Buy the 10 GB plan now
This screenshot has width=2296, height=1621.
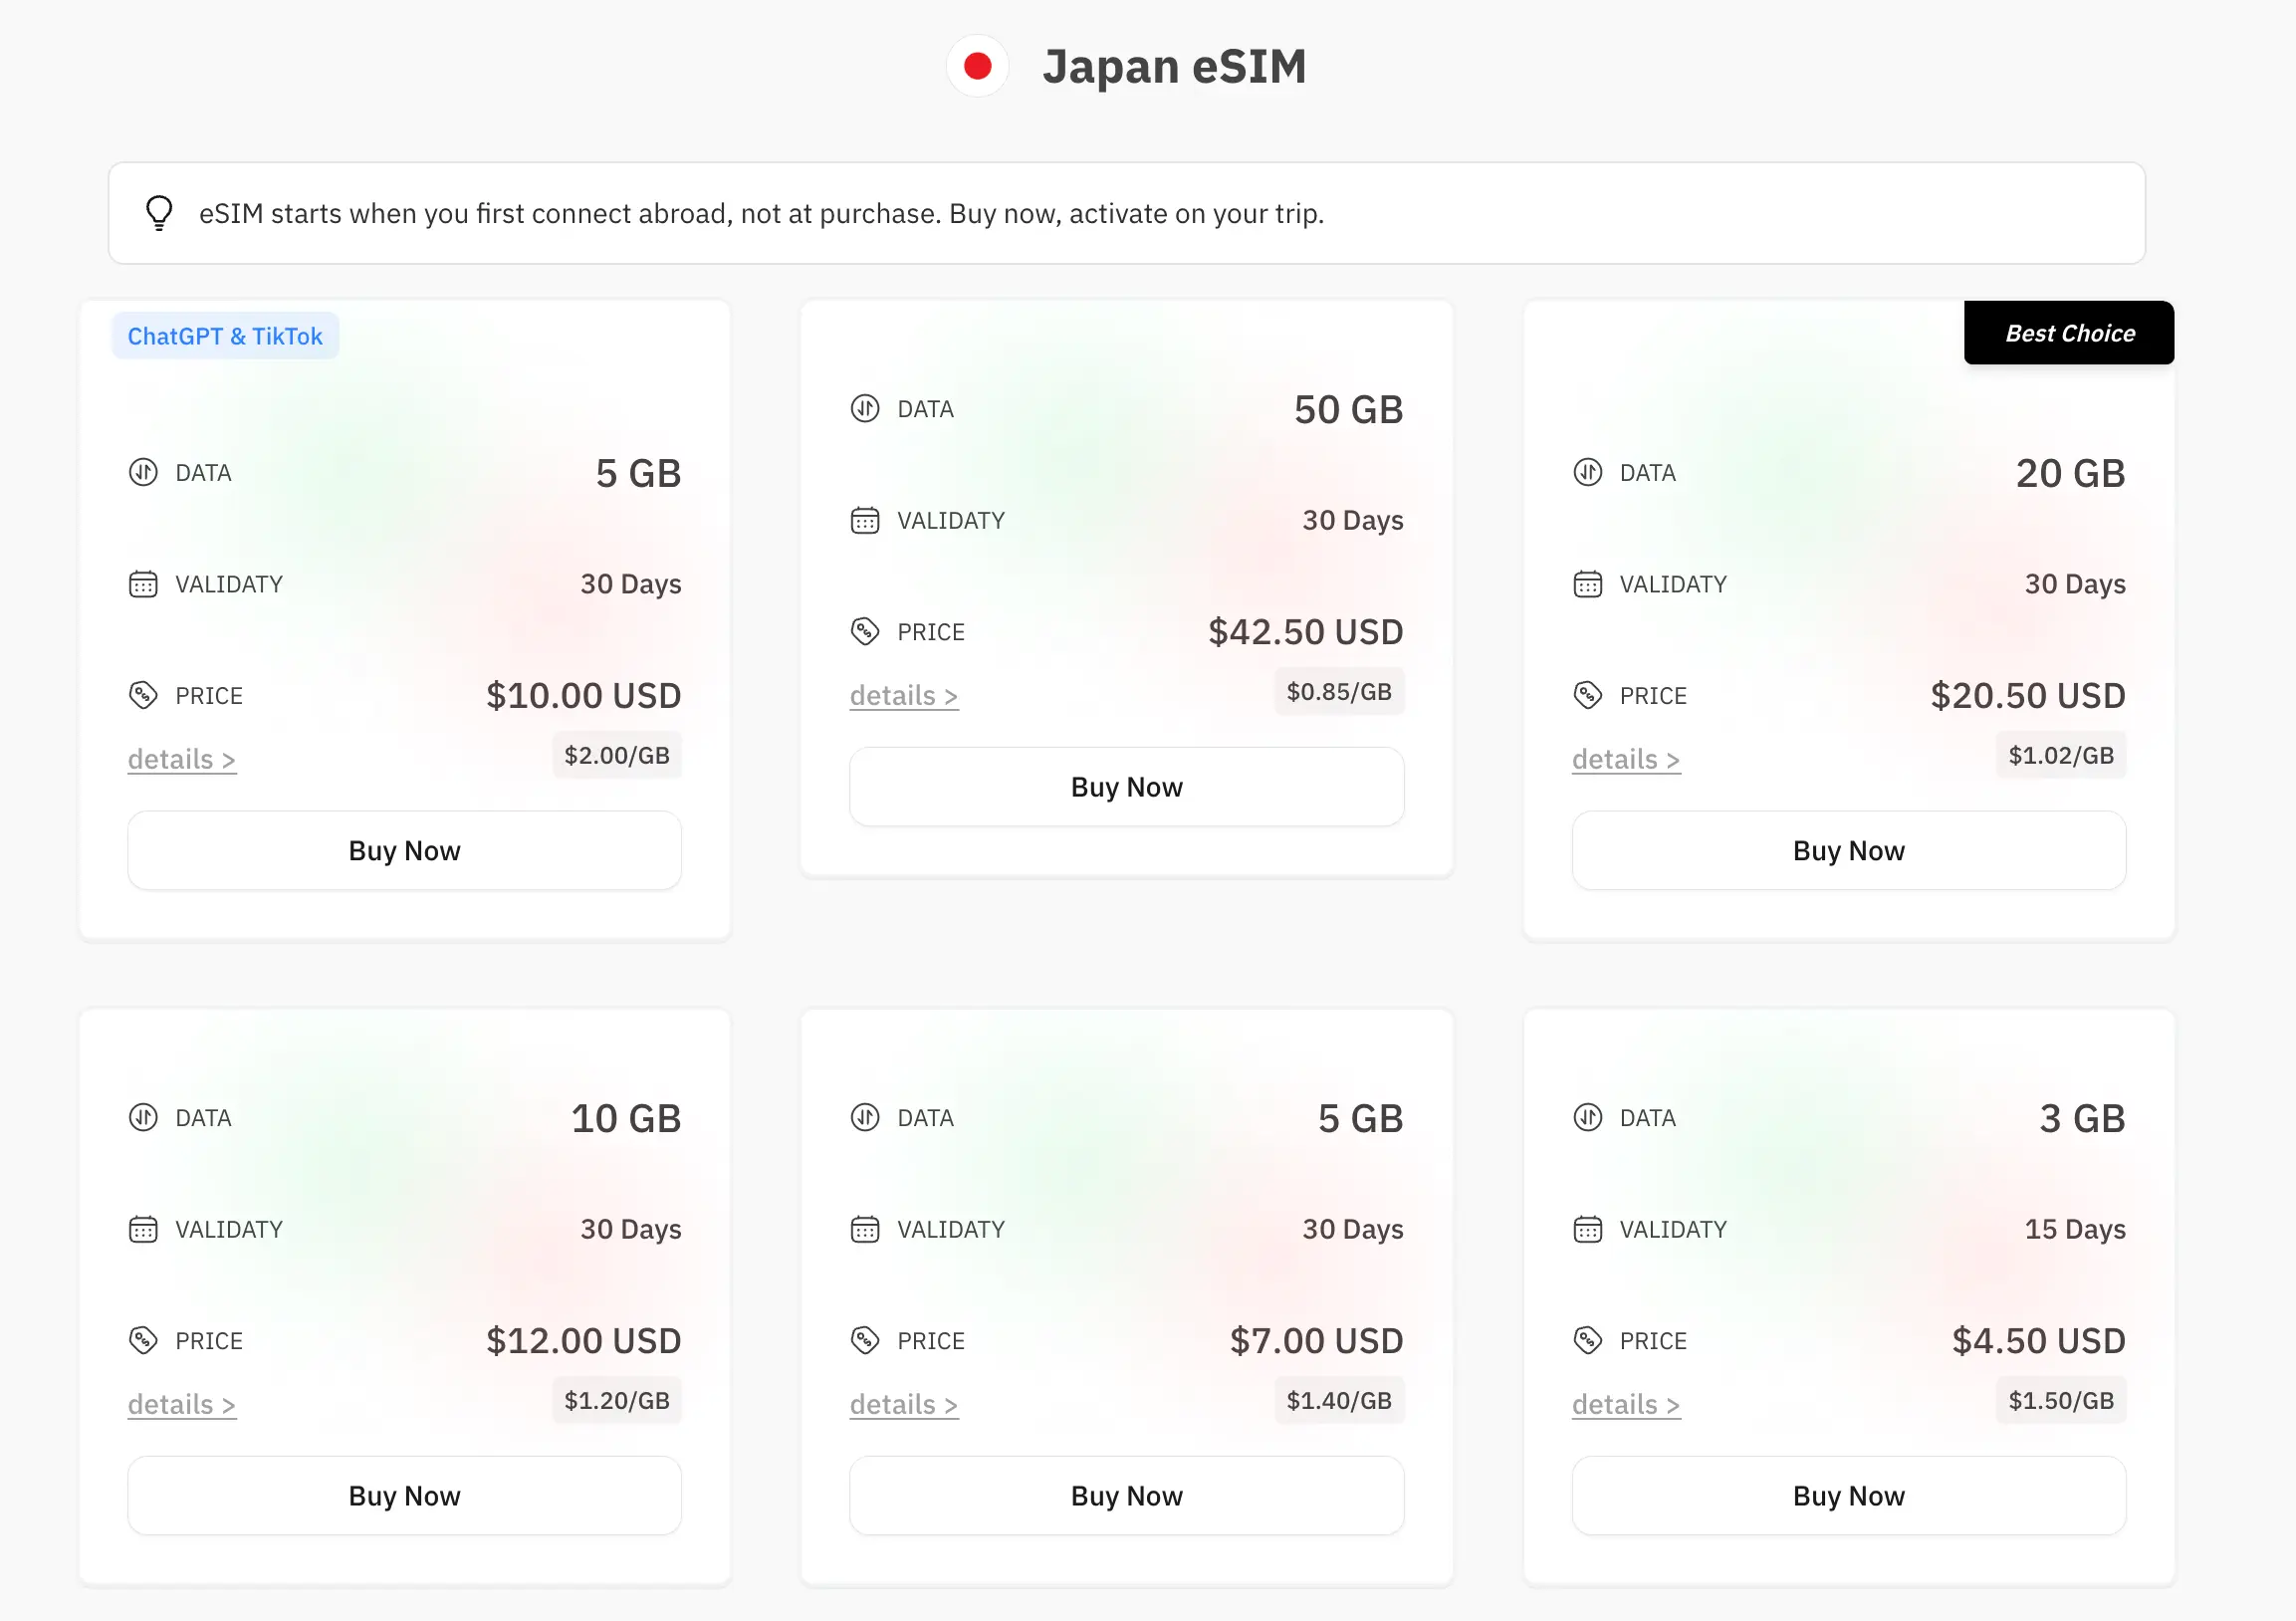pos(404,1495)
